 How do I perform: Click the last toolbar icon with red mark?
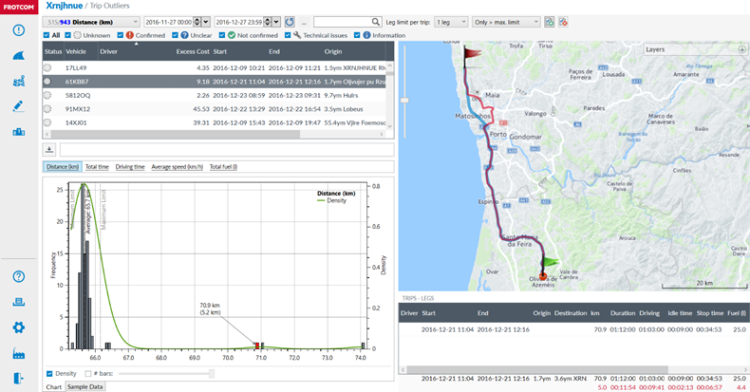point(563,22)
